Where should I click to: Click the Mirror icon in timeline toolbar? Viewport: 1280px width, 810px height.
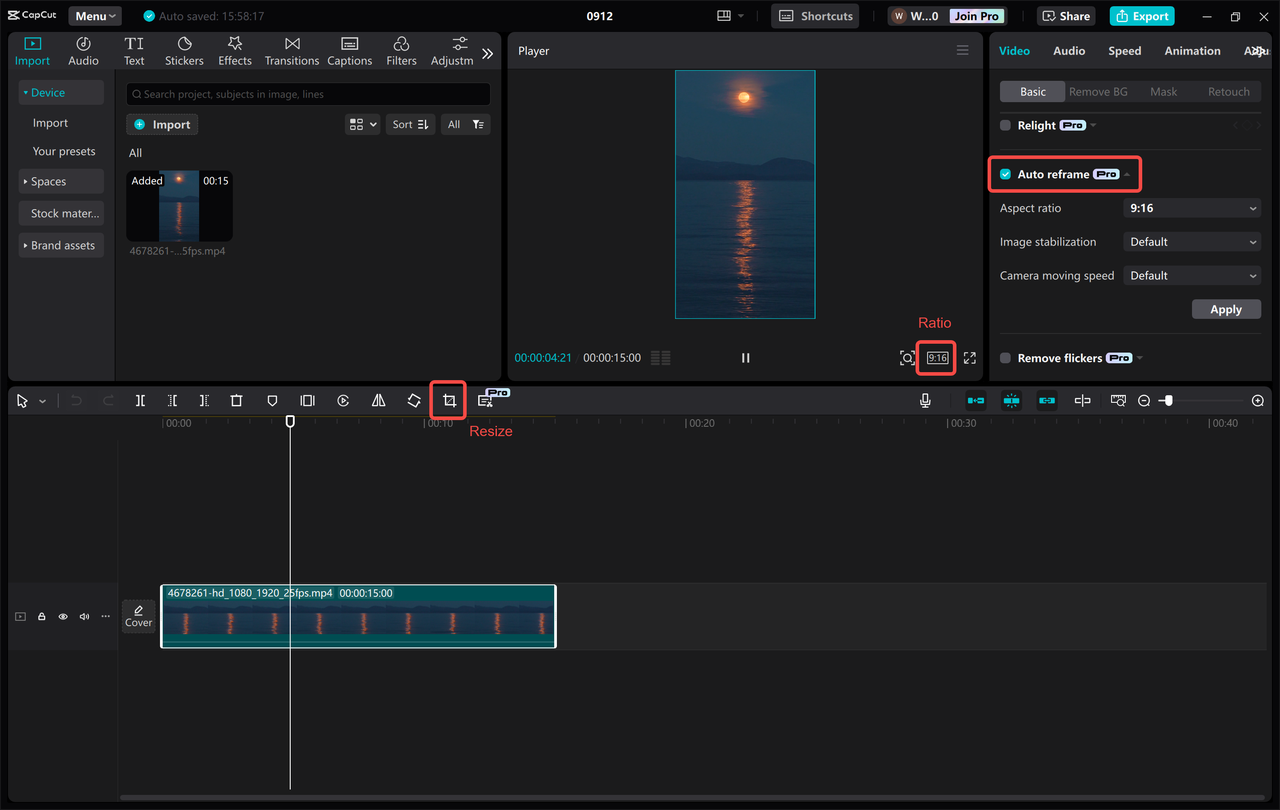(378, 400)
